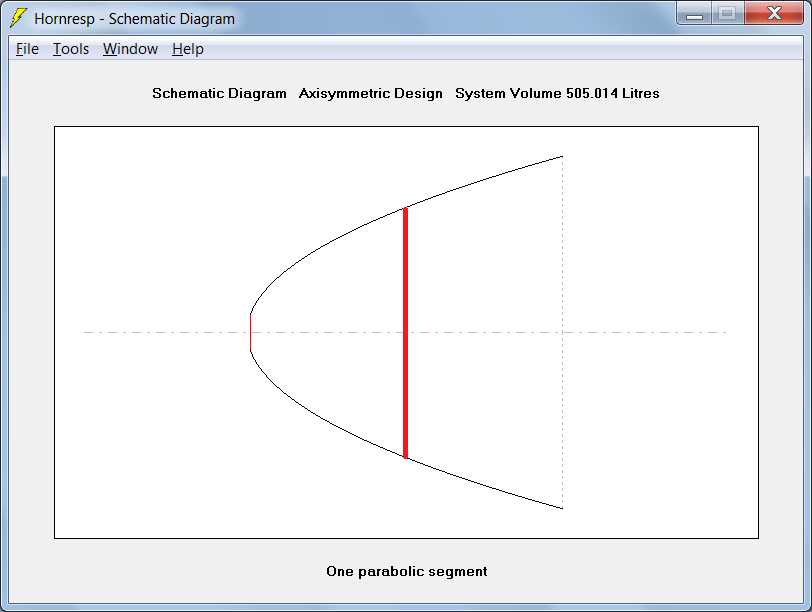The width and height of the screenshot is (812, 612).
Task: Click the Hornresp lightning bolt icon
Action: [x=18, y=18]
